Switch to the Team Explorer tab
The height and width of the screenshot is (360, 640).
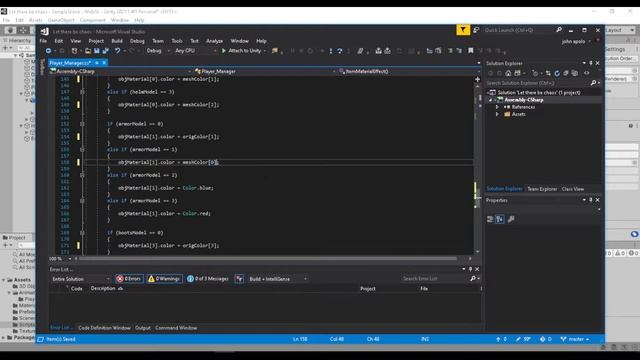tap(542, 189)
